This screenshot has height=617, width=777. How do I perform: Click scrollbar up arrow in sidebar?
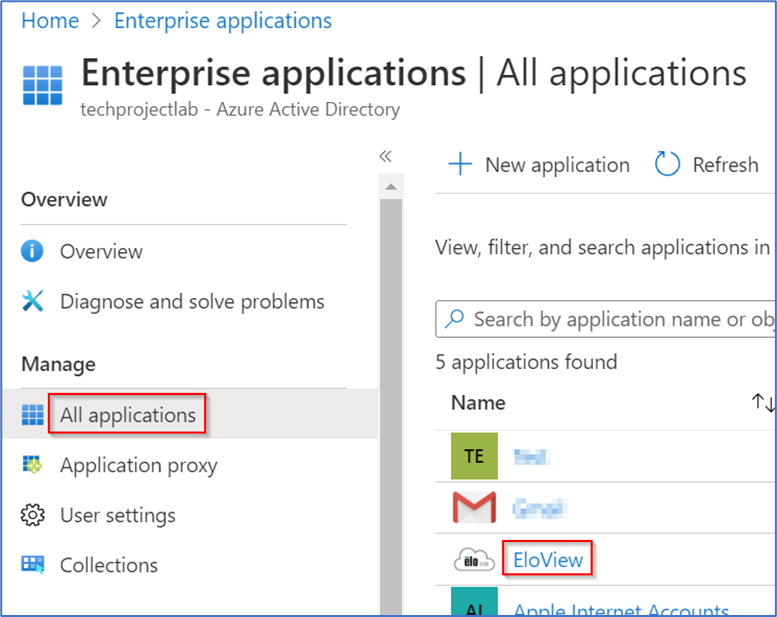391,186
